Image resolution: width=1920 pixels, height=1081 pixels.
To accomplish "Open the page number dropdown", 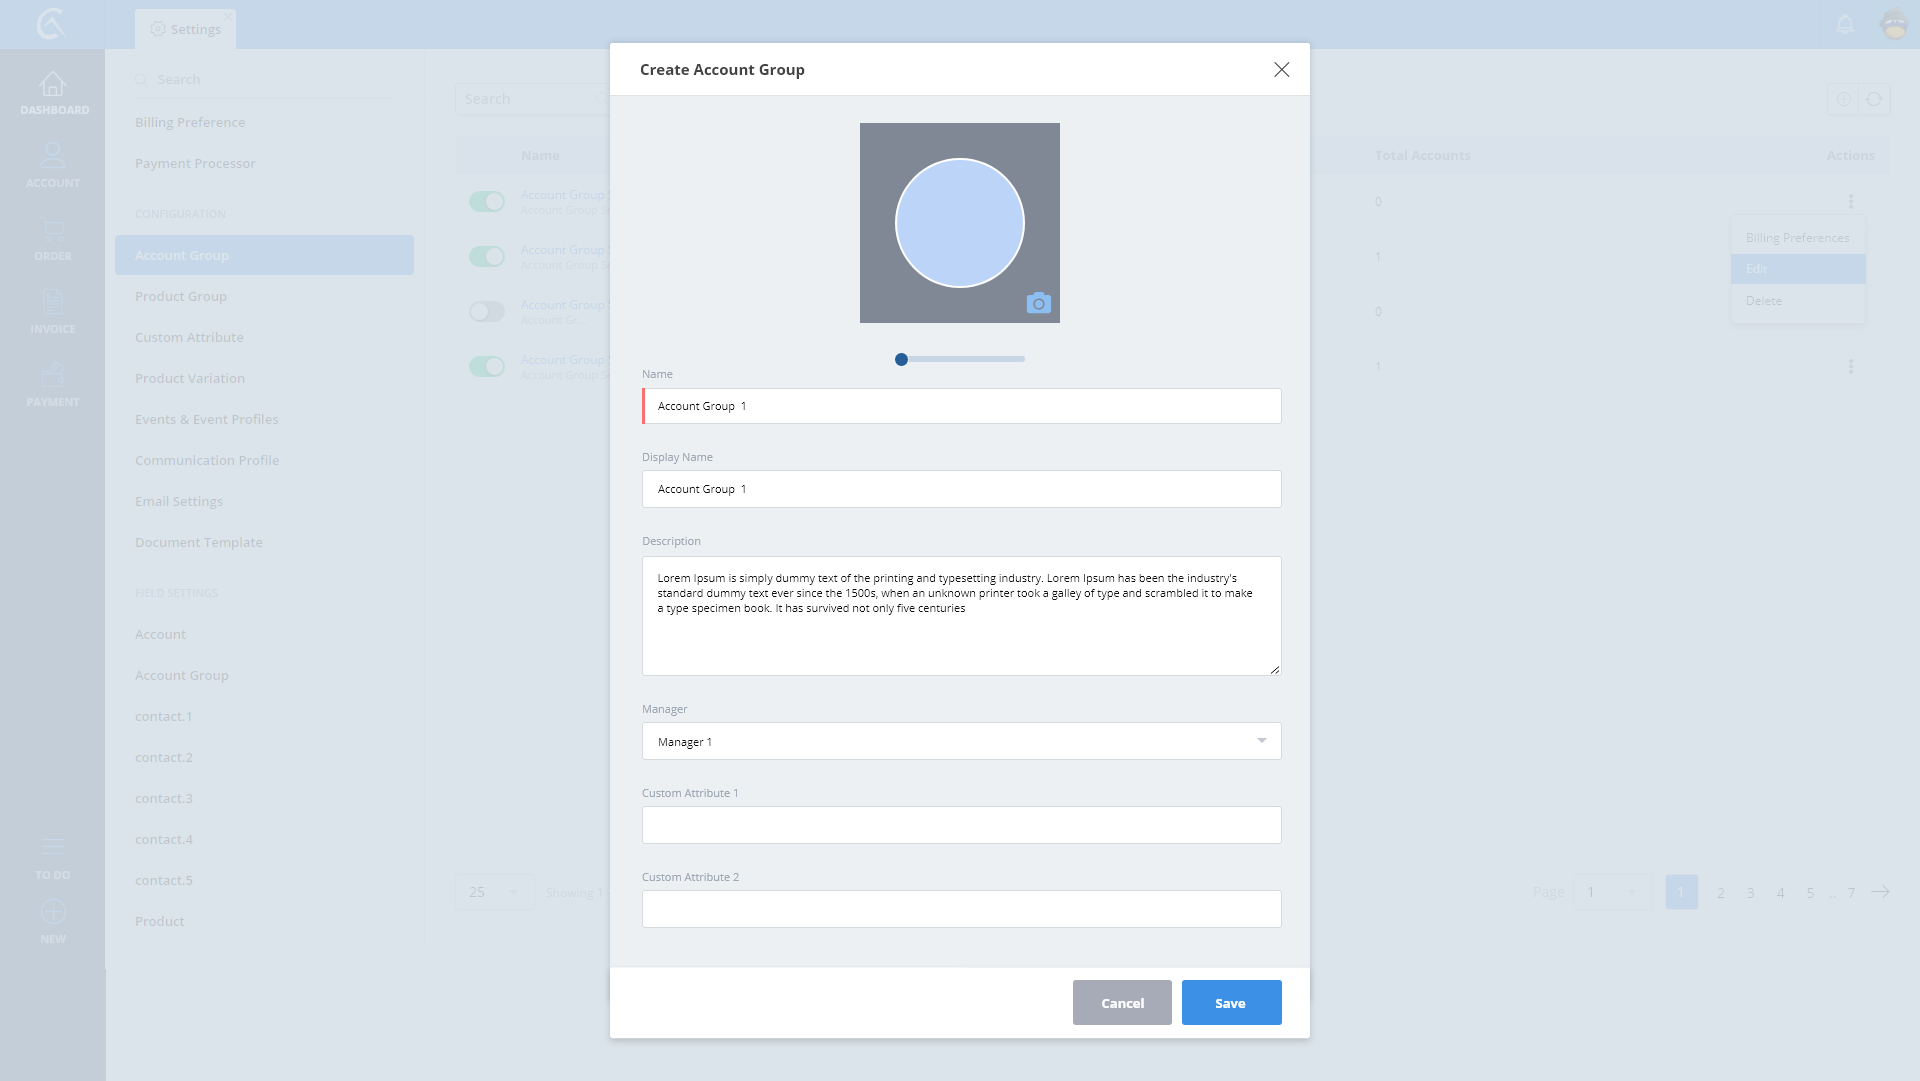I will click(x=1611, y=892).
